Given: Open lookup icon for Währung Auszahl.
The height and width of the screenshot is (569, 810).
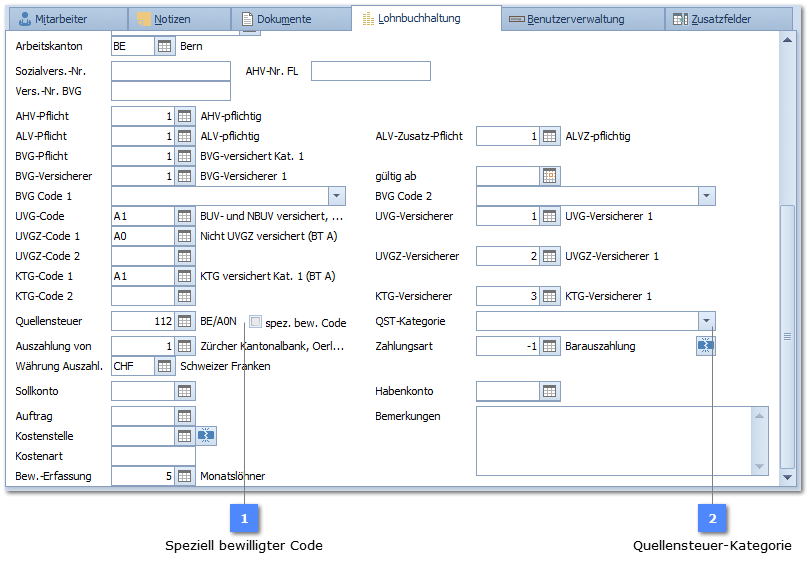Looking at the screenshot, I should 165,366.
